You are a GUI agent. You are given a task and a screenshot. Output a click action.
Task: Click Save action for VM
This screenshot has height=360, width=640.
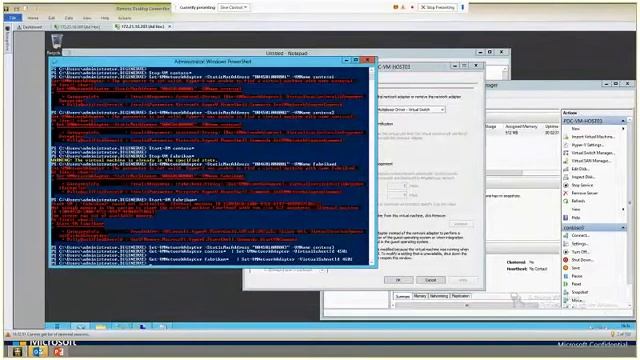(576, 268)
